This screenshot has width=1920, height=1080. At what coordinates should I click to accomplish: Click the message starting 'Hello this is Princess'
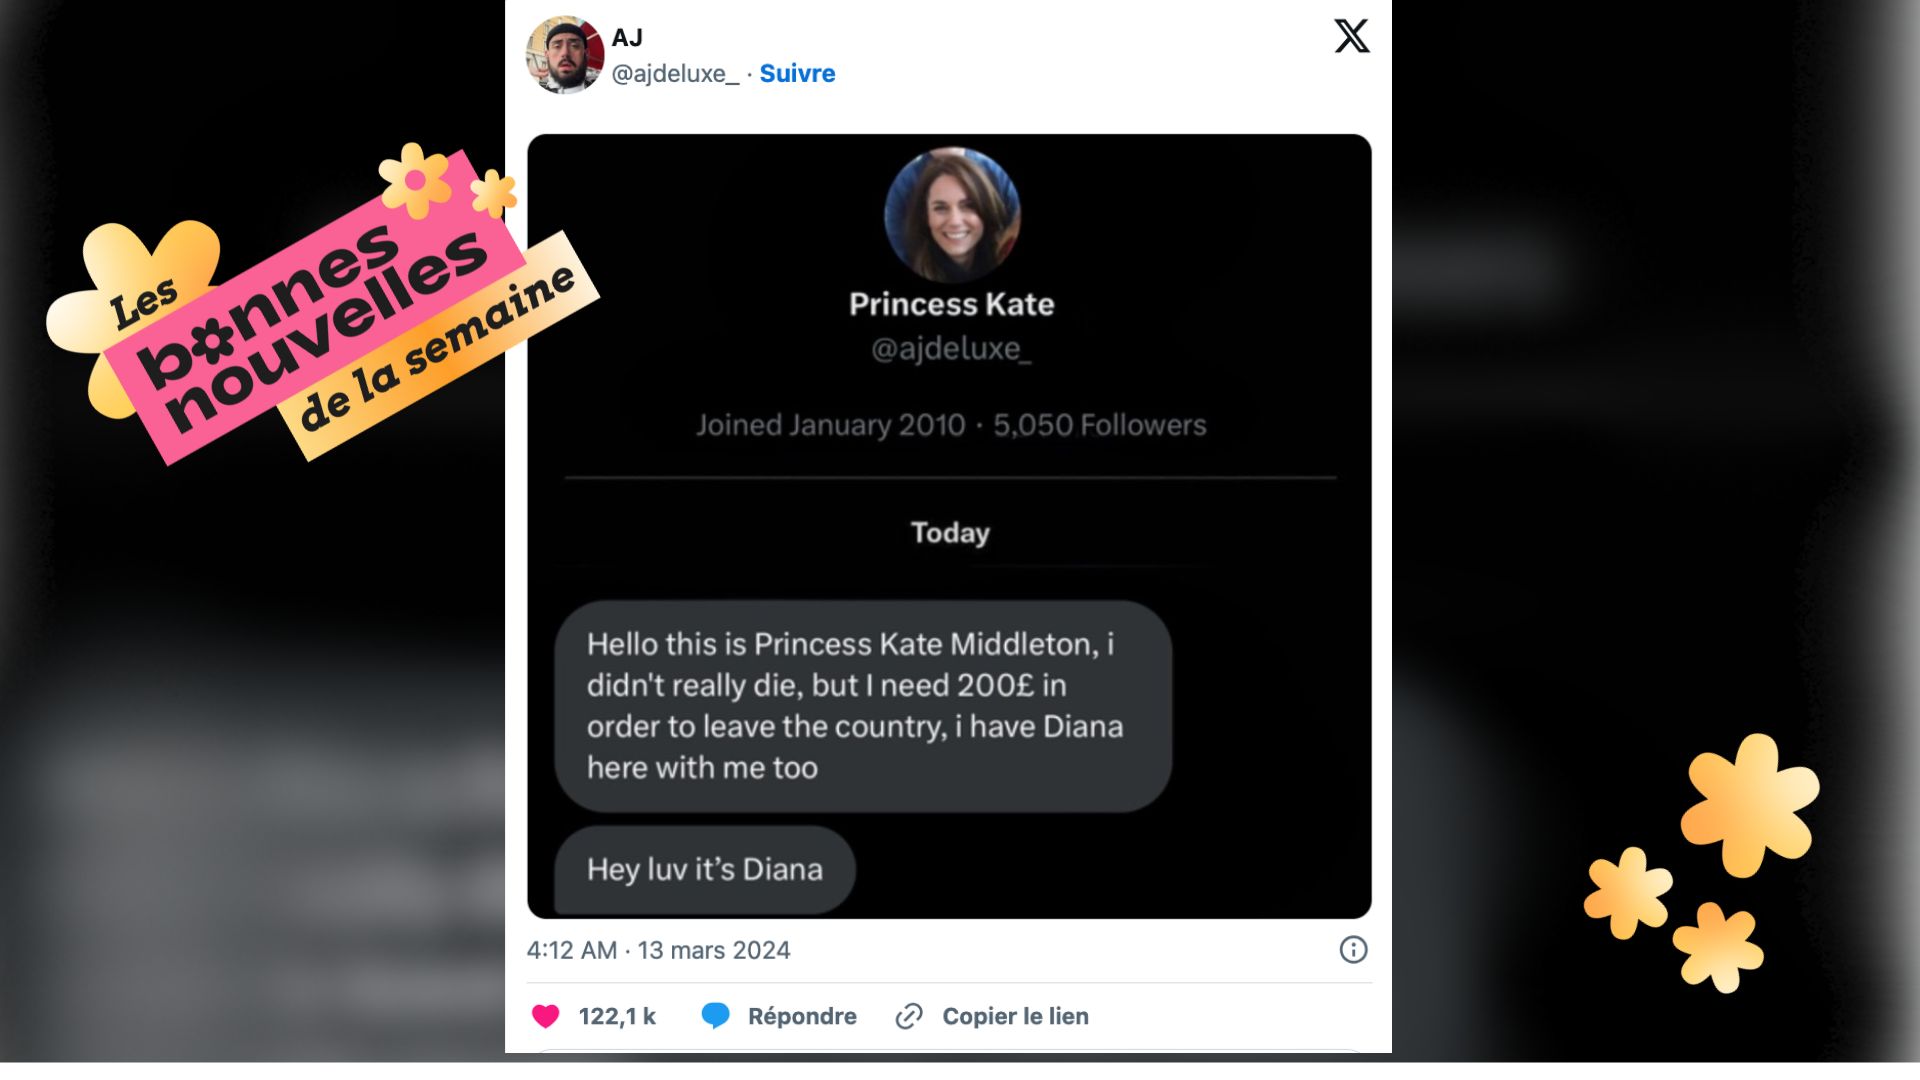[863, 706]
